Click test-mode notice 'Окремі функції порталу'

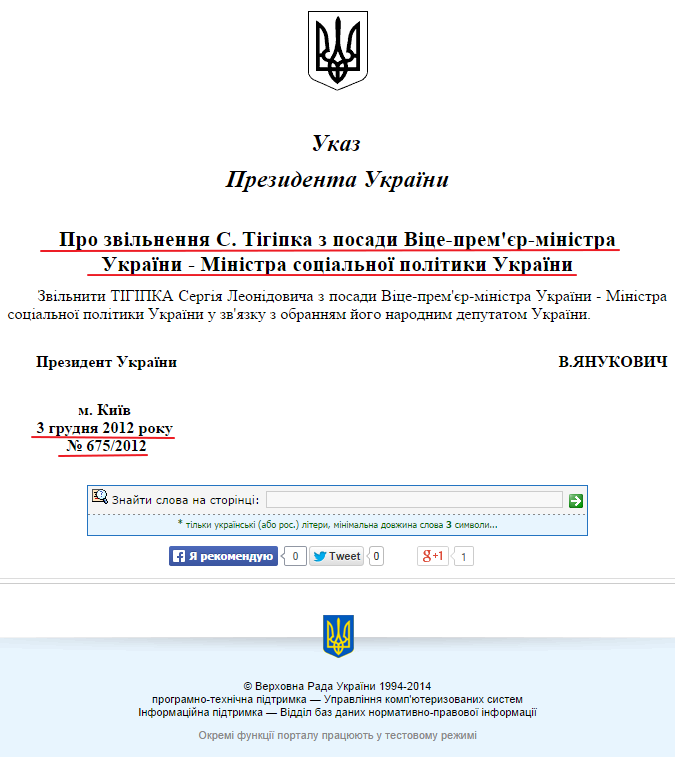tap(337, 735)
